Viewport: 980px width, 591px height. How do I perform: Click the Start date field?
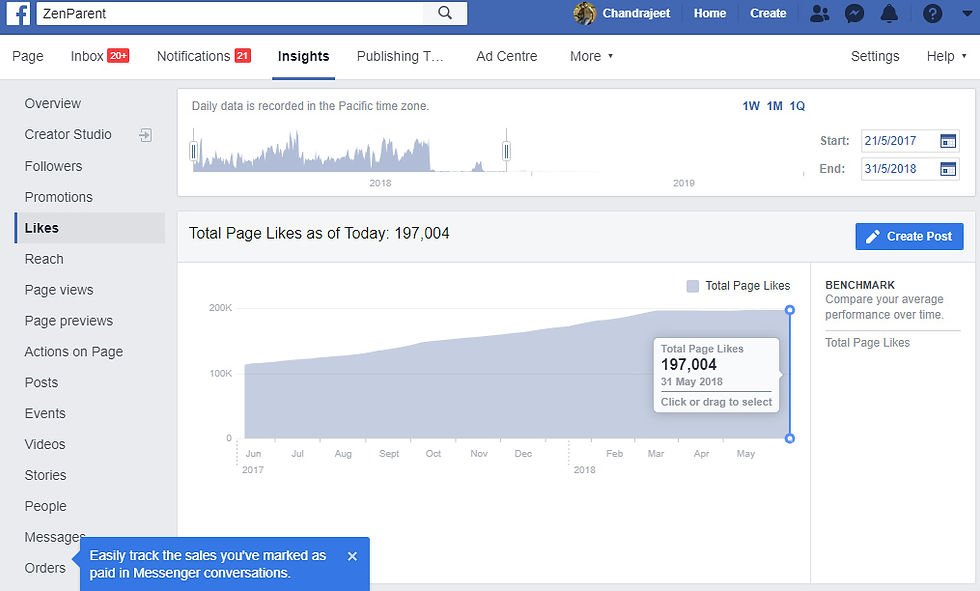point(910,141)
